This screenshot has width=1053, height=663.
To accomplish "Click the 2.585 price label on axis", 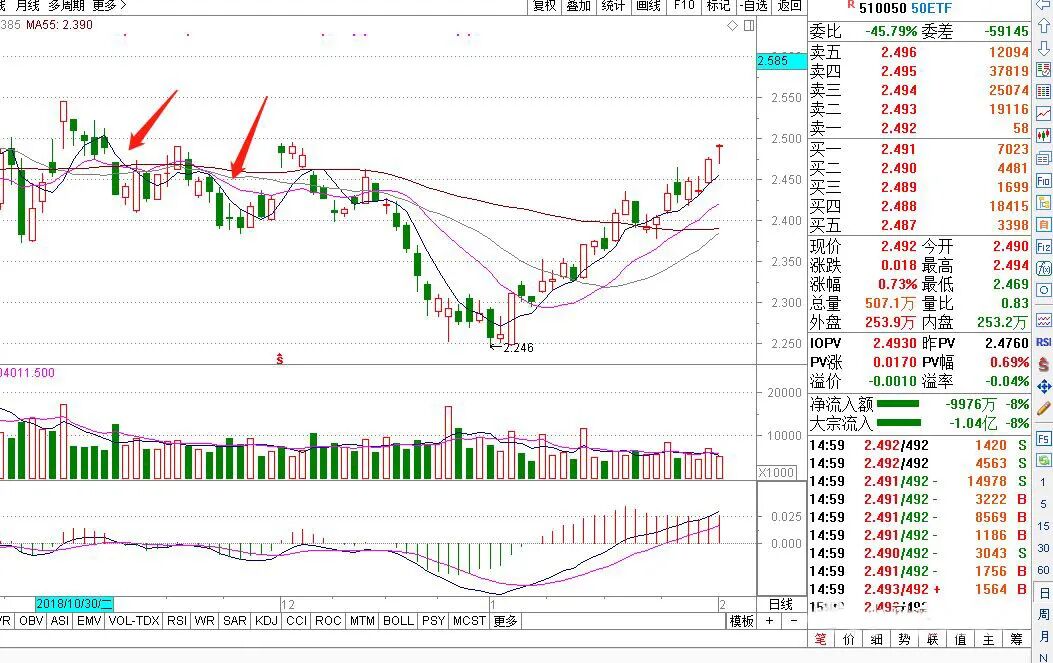I will coord(782,60).
